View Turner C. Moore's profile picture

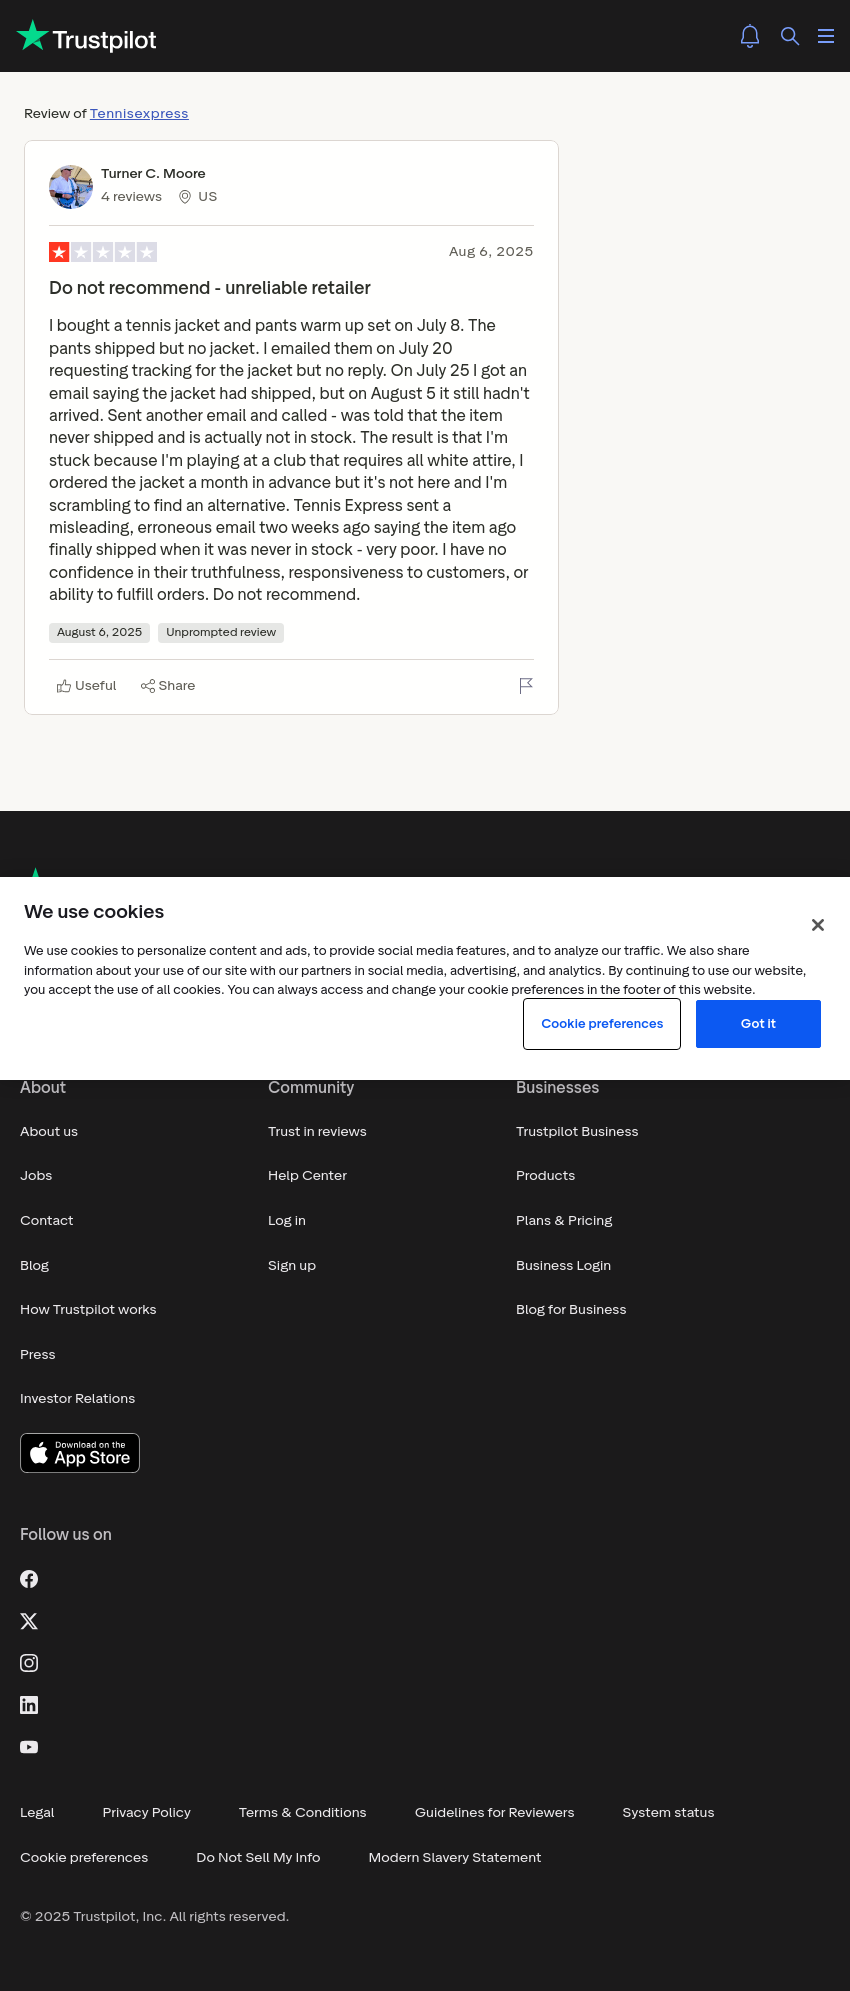[71, 187]
